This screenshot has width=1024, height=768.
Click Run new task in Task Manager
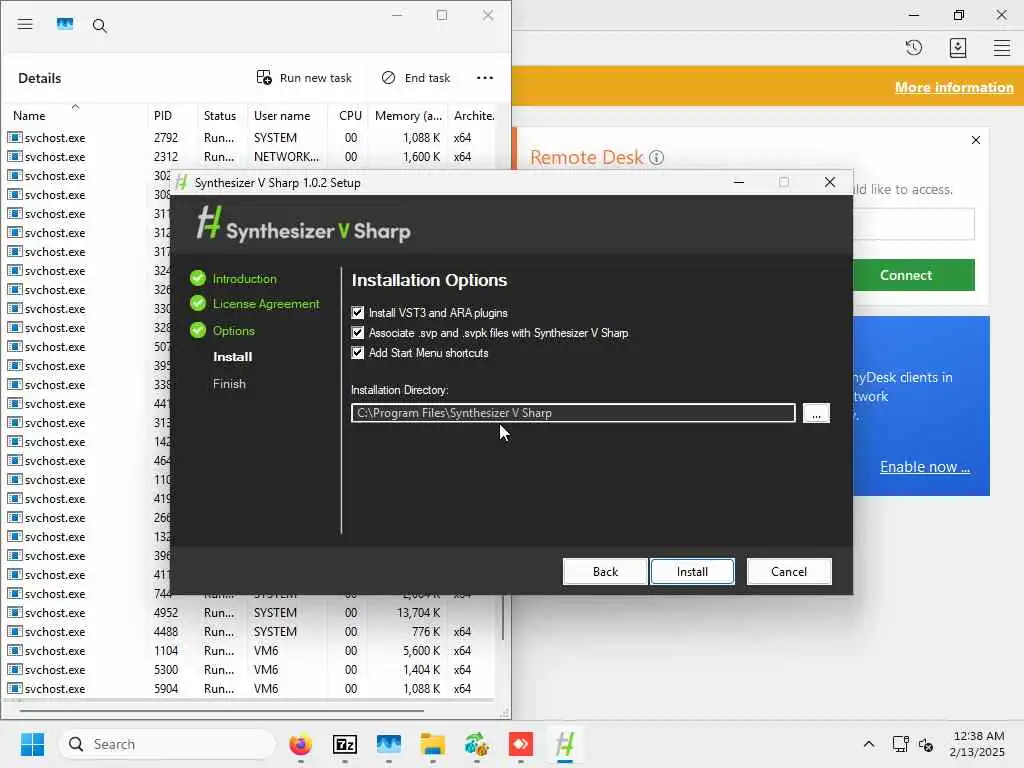tap(304, 78)
